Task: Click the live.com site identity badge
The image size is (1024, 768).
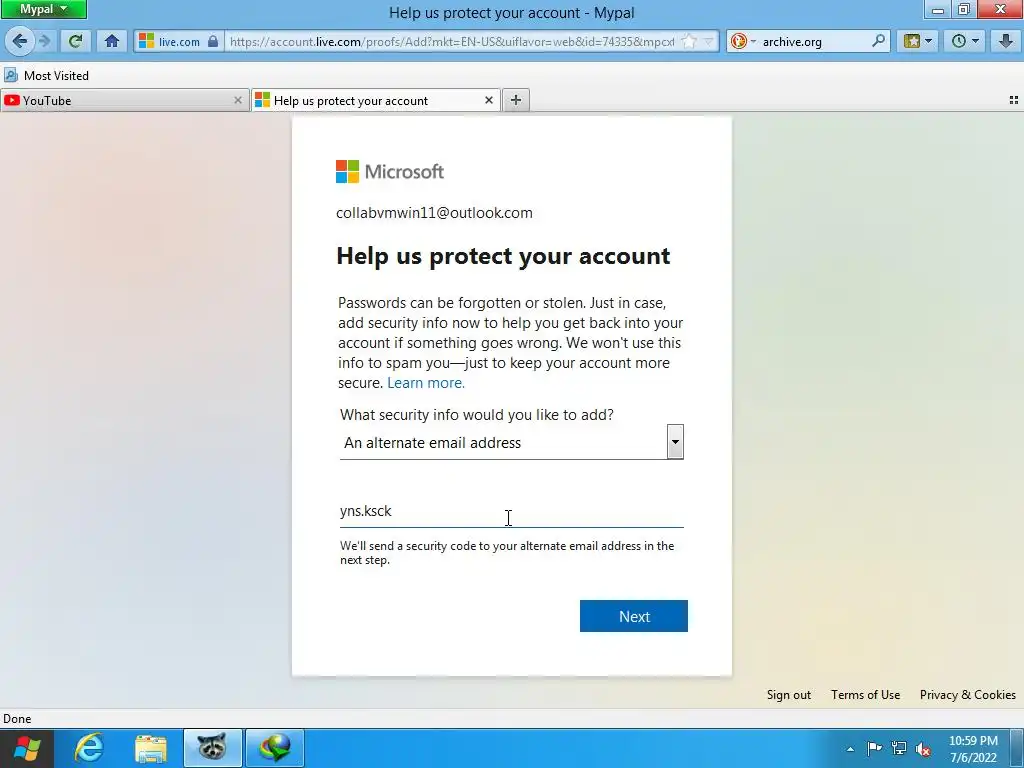Action: (x=179, y=41)
